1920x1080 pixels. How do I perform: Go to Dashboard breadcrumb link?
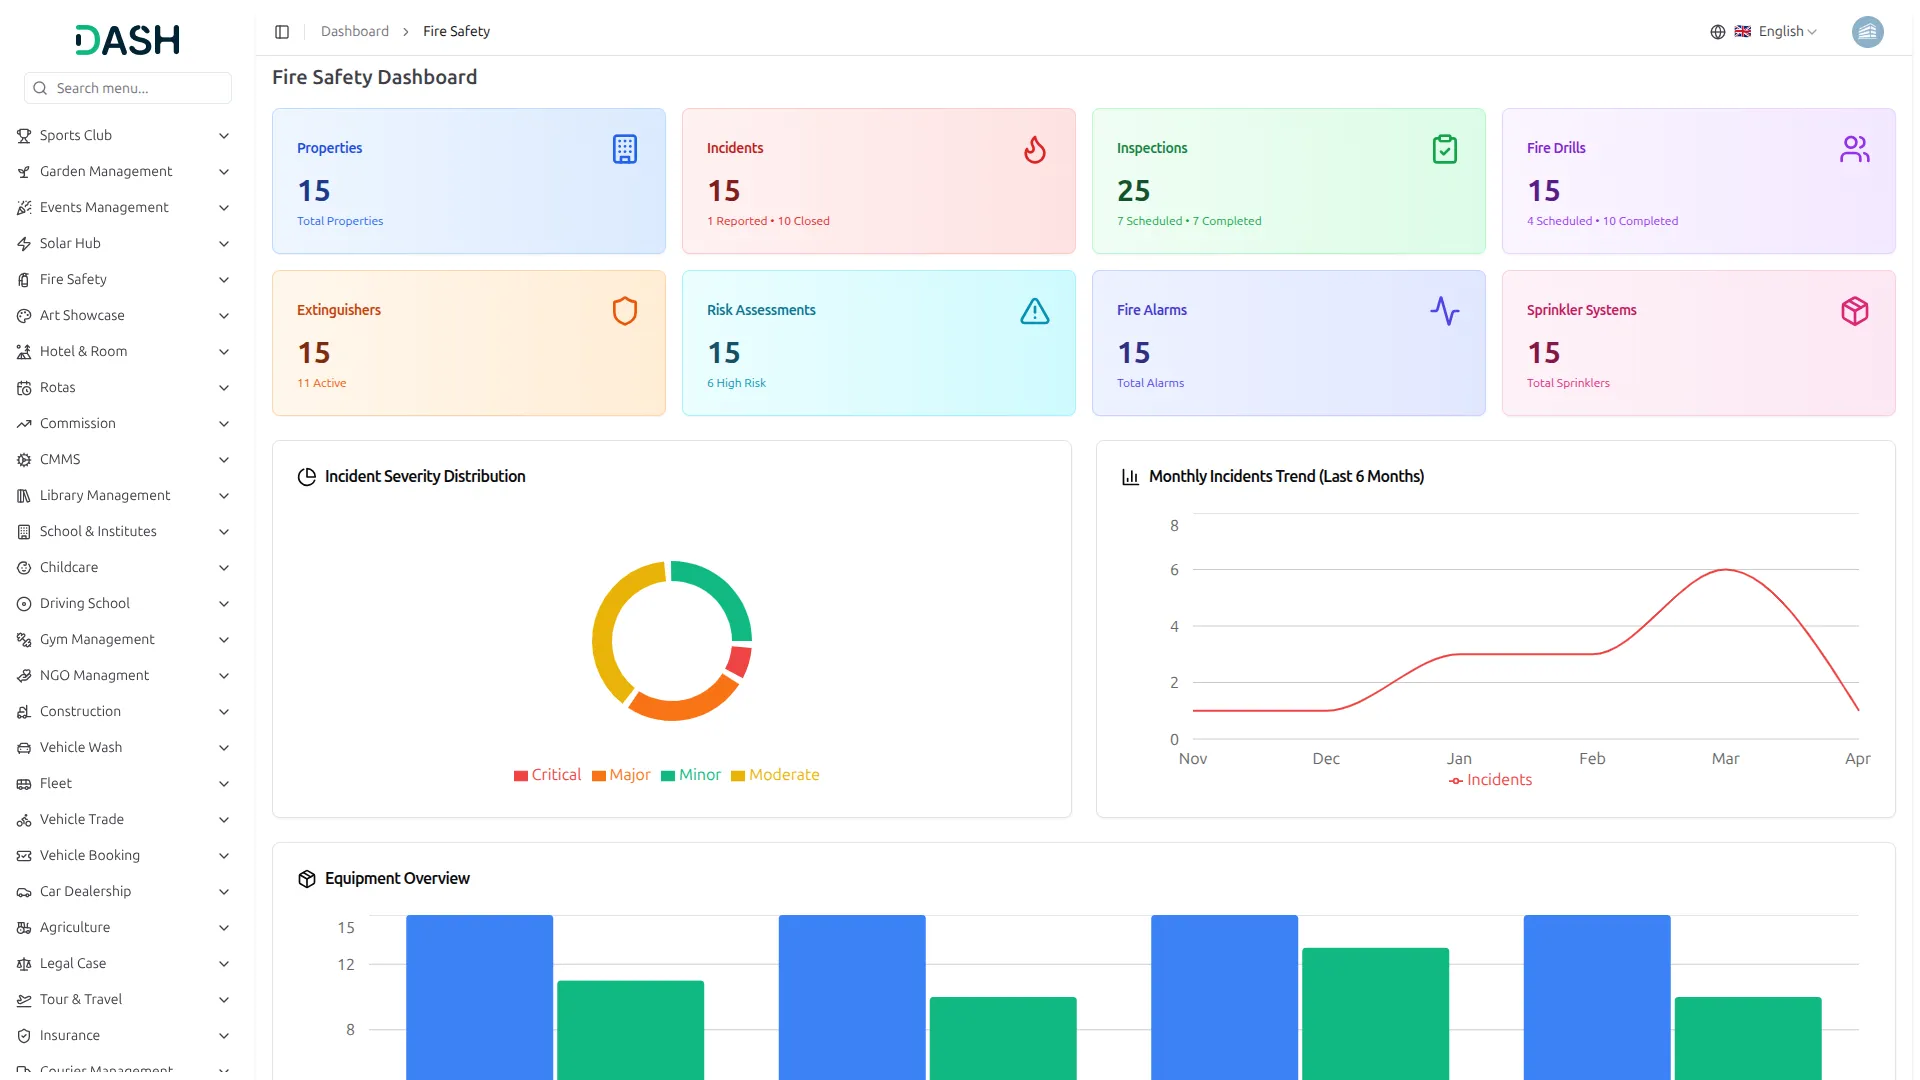coord(355,32)
